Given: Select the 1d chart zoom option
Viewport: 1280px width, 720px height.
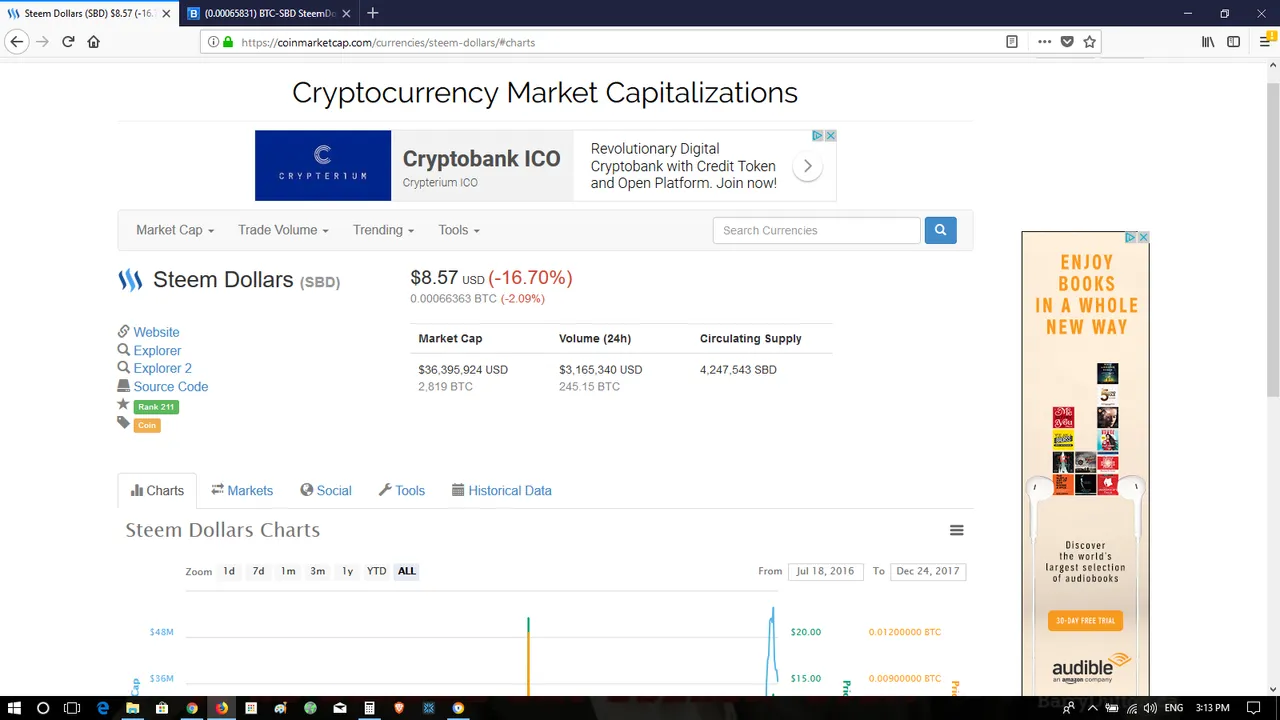Looking at the screenshot, I should [x=229, y=571].
